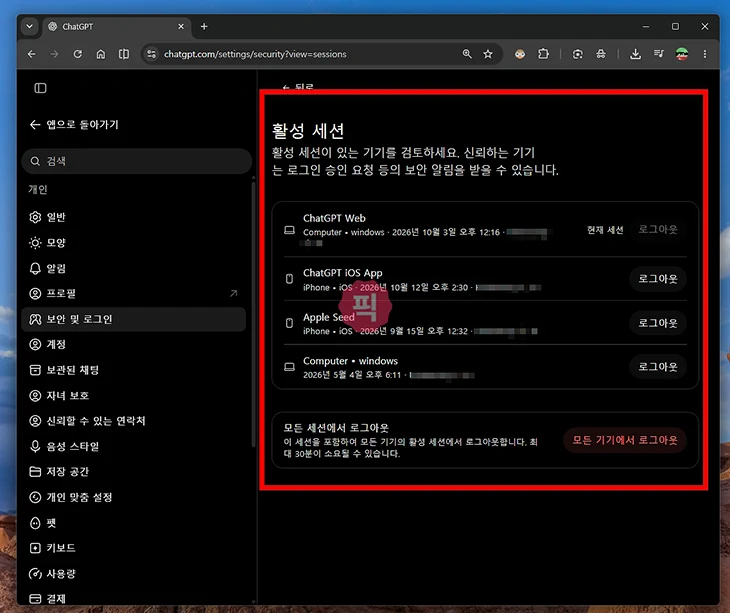Click the sidebar scrollbar

tap(254, 314)
